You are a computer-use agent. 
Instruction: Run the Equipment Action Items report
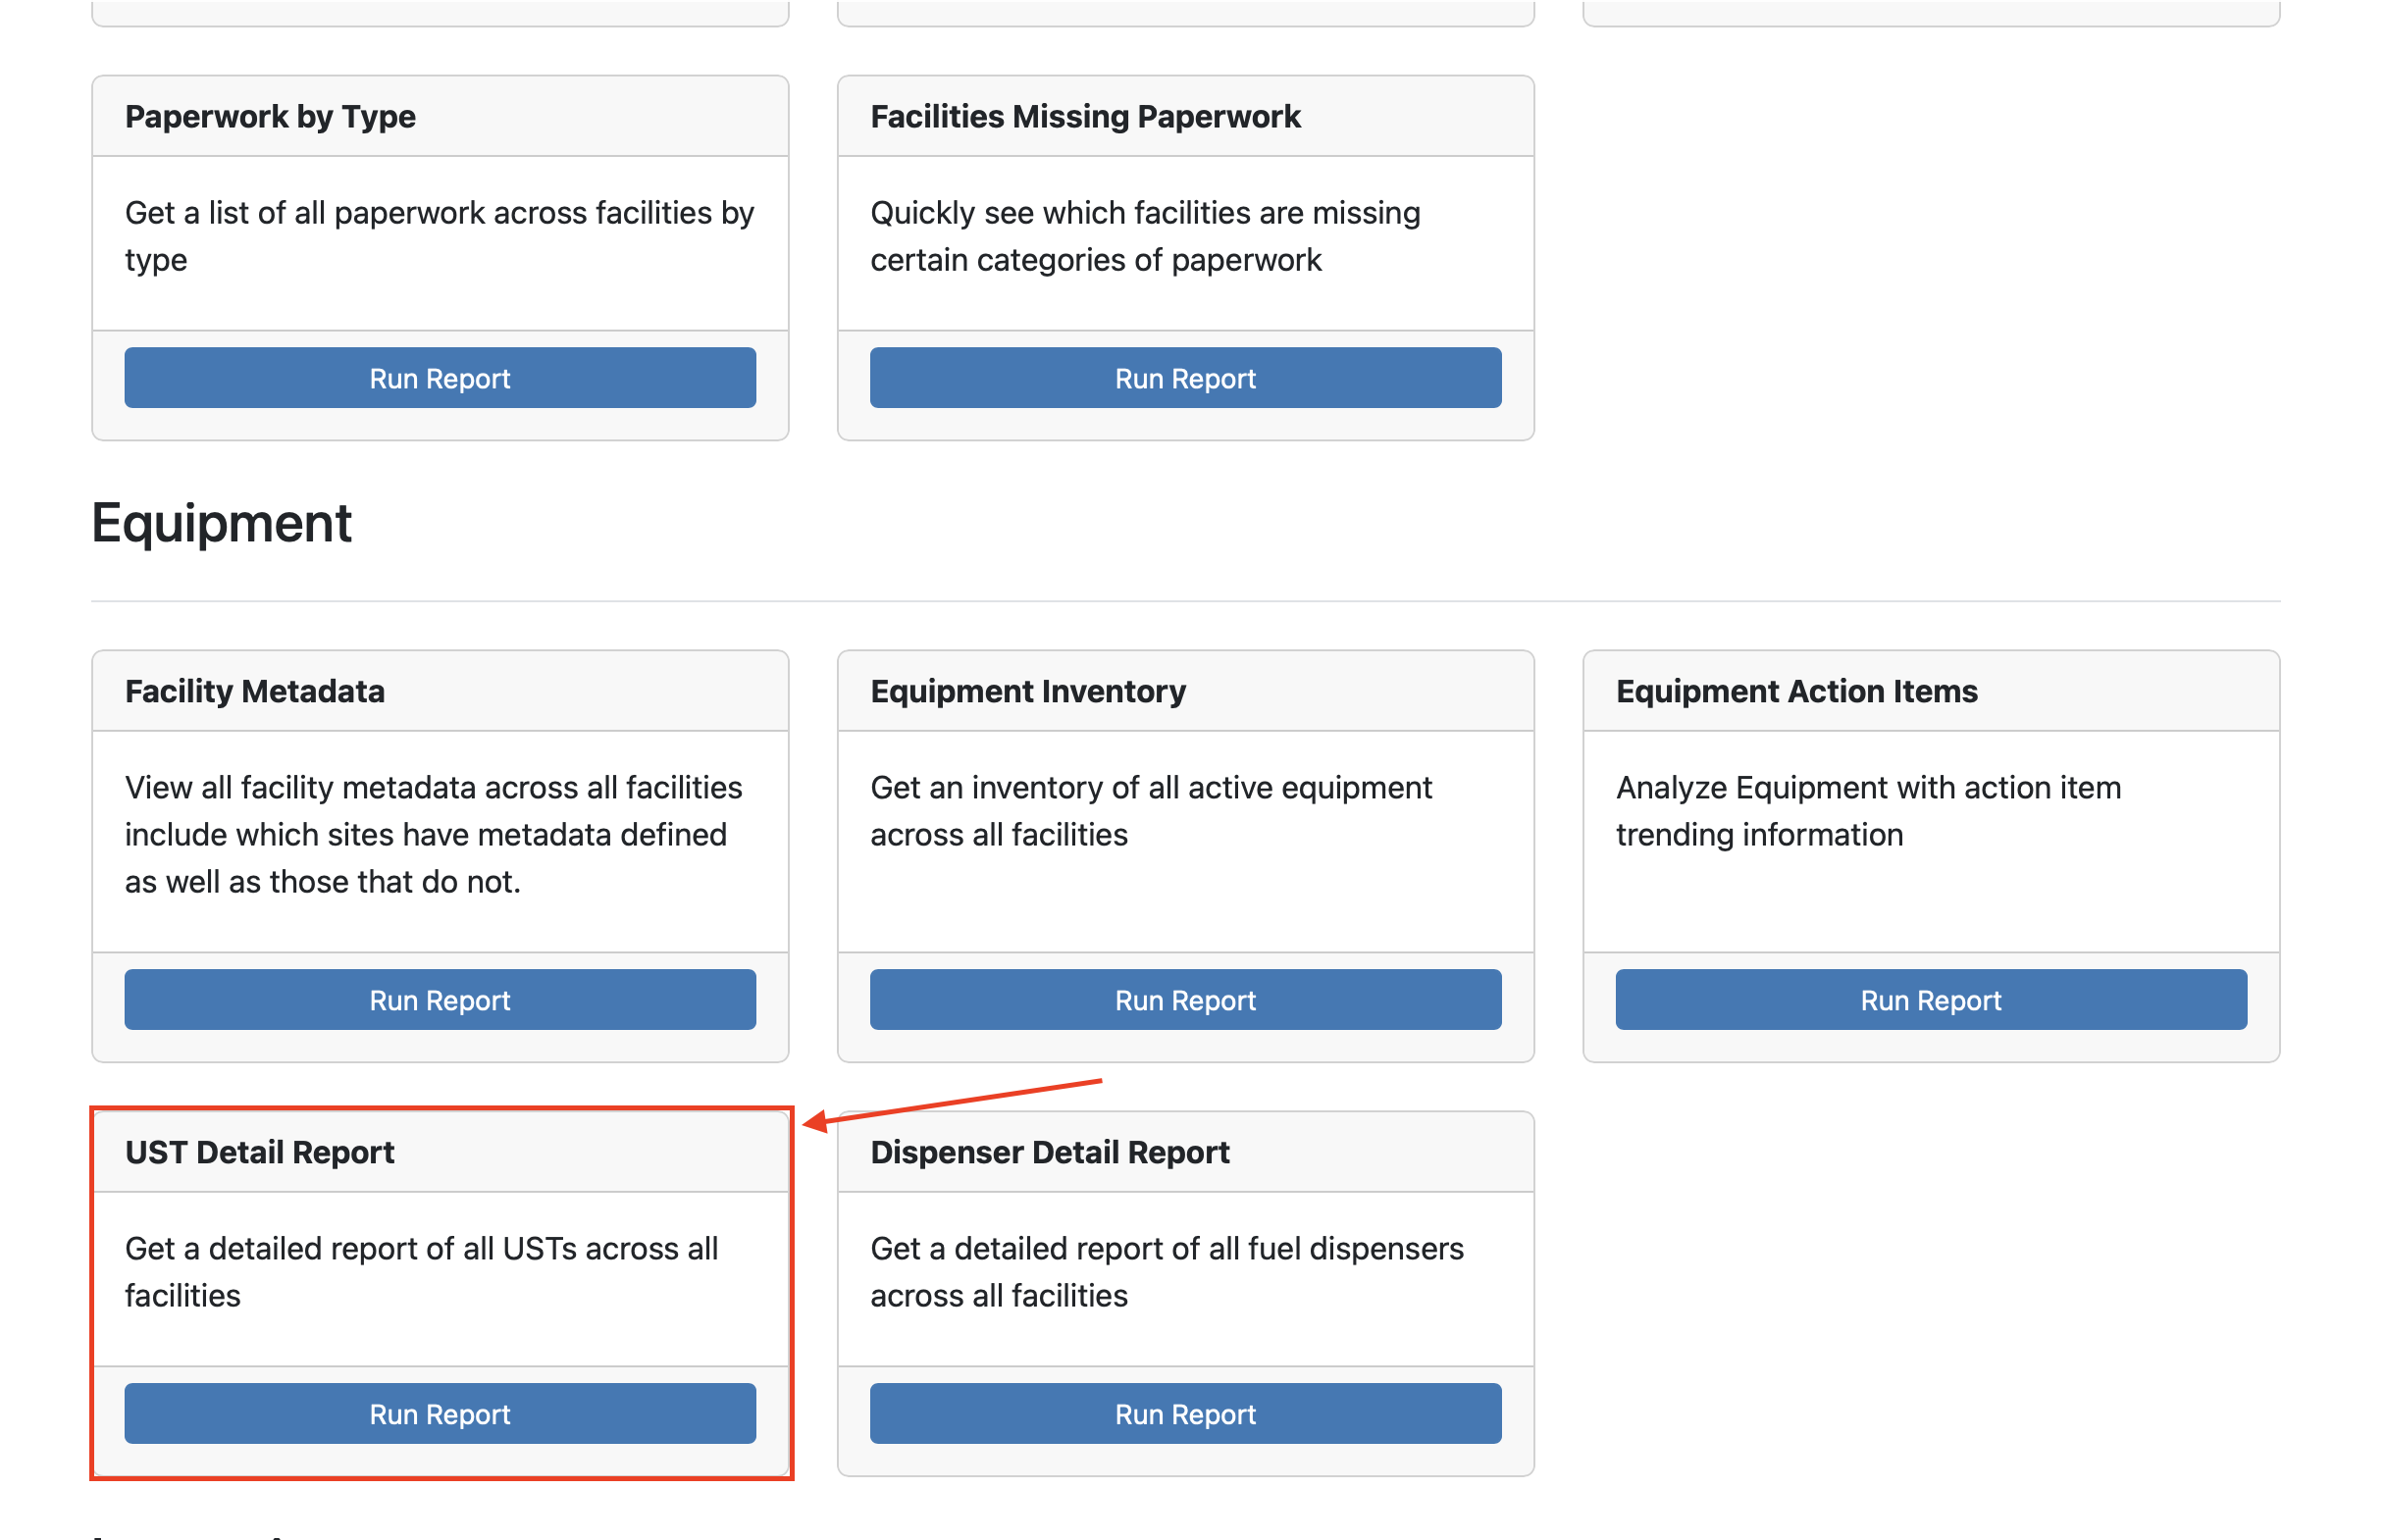click(x=1930, y=1000)
